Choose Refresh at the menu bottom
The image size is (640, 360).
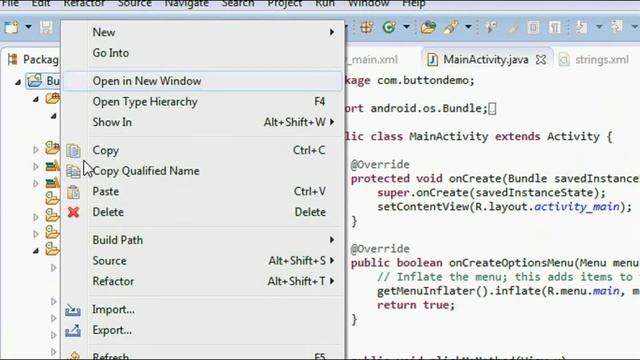click(x=202, y=355)
